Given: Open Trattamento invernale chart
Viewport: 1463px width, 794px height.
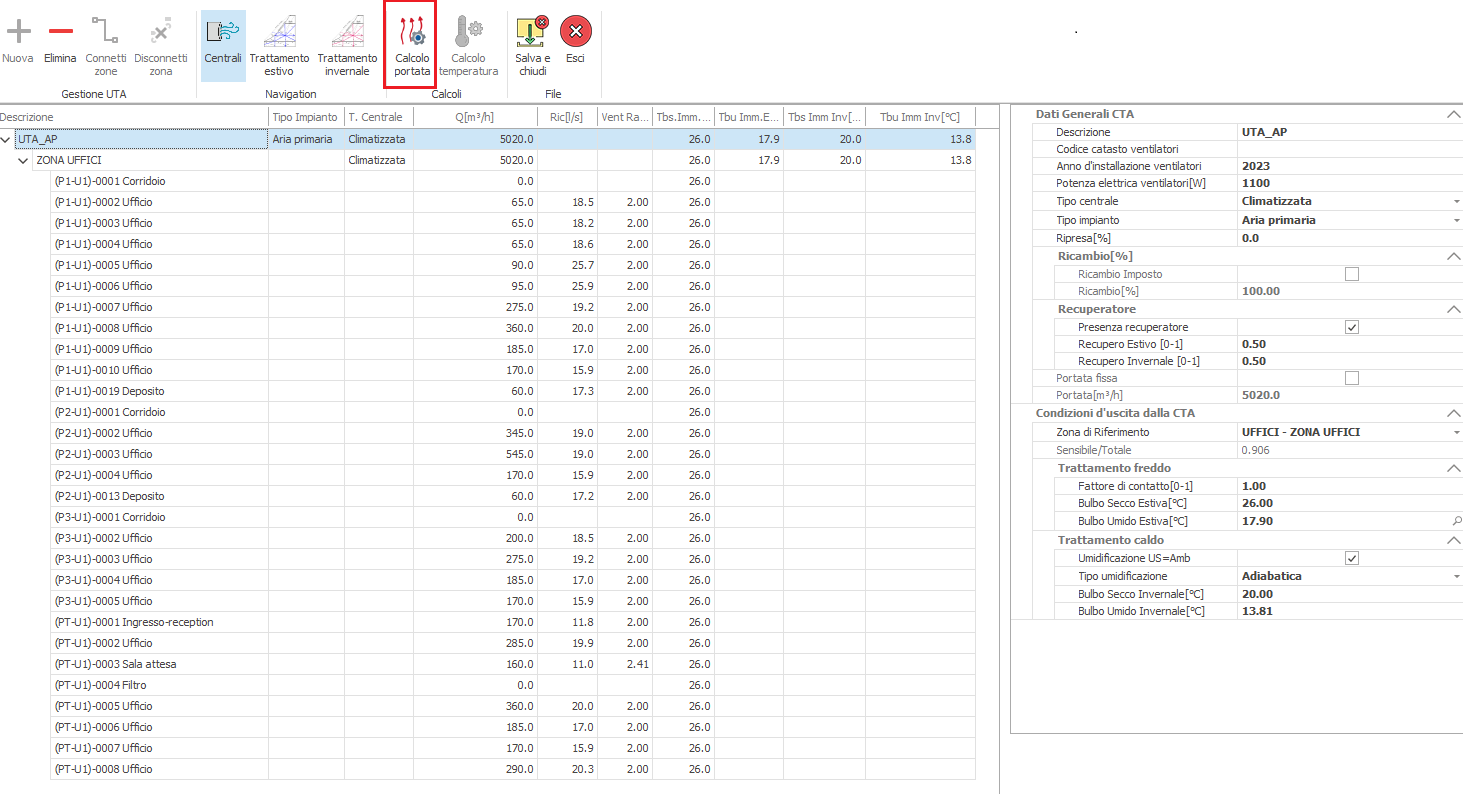Looking at the screenshot, I should pos(347,32).
